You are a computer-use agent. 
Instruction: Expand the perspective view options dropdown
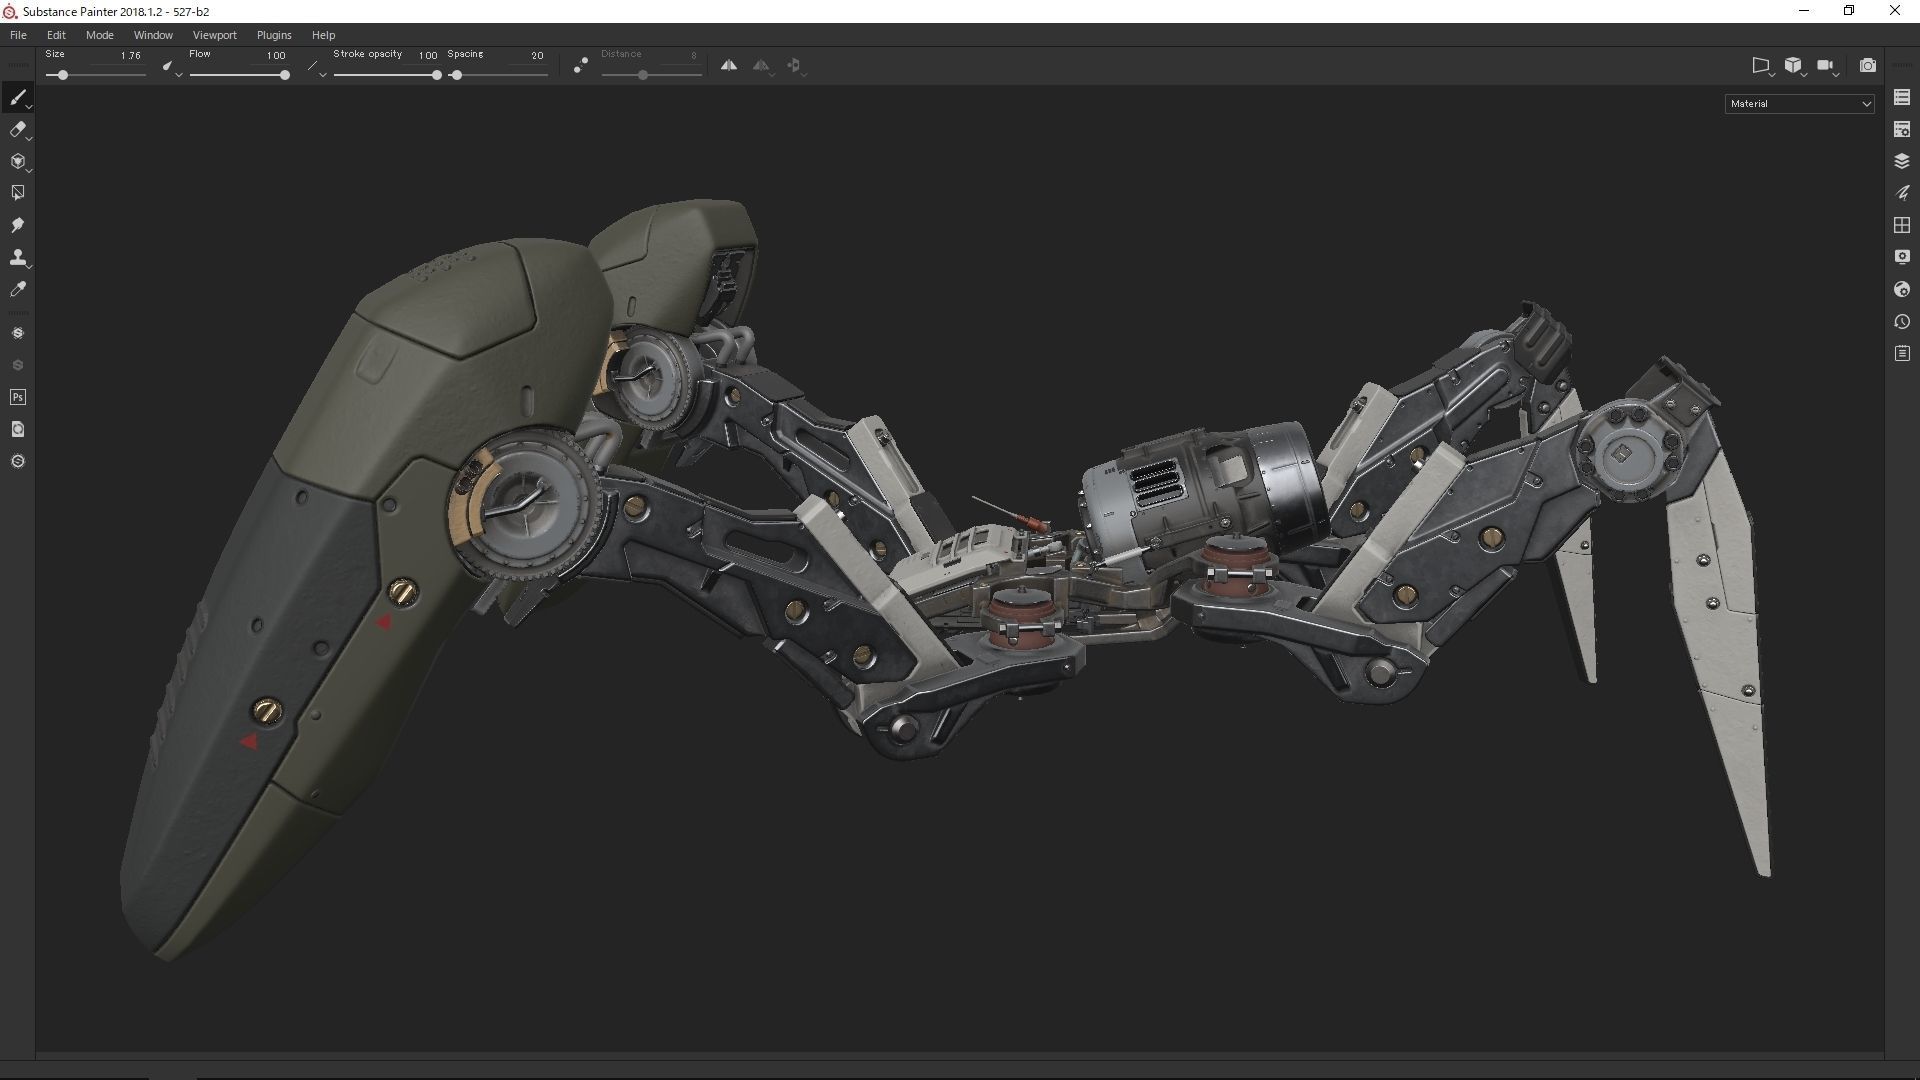pos(1772,74)
